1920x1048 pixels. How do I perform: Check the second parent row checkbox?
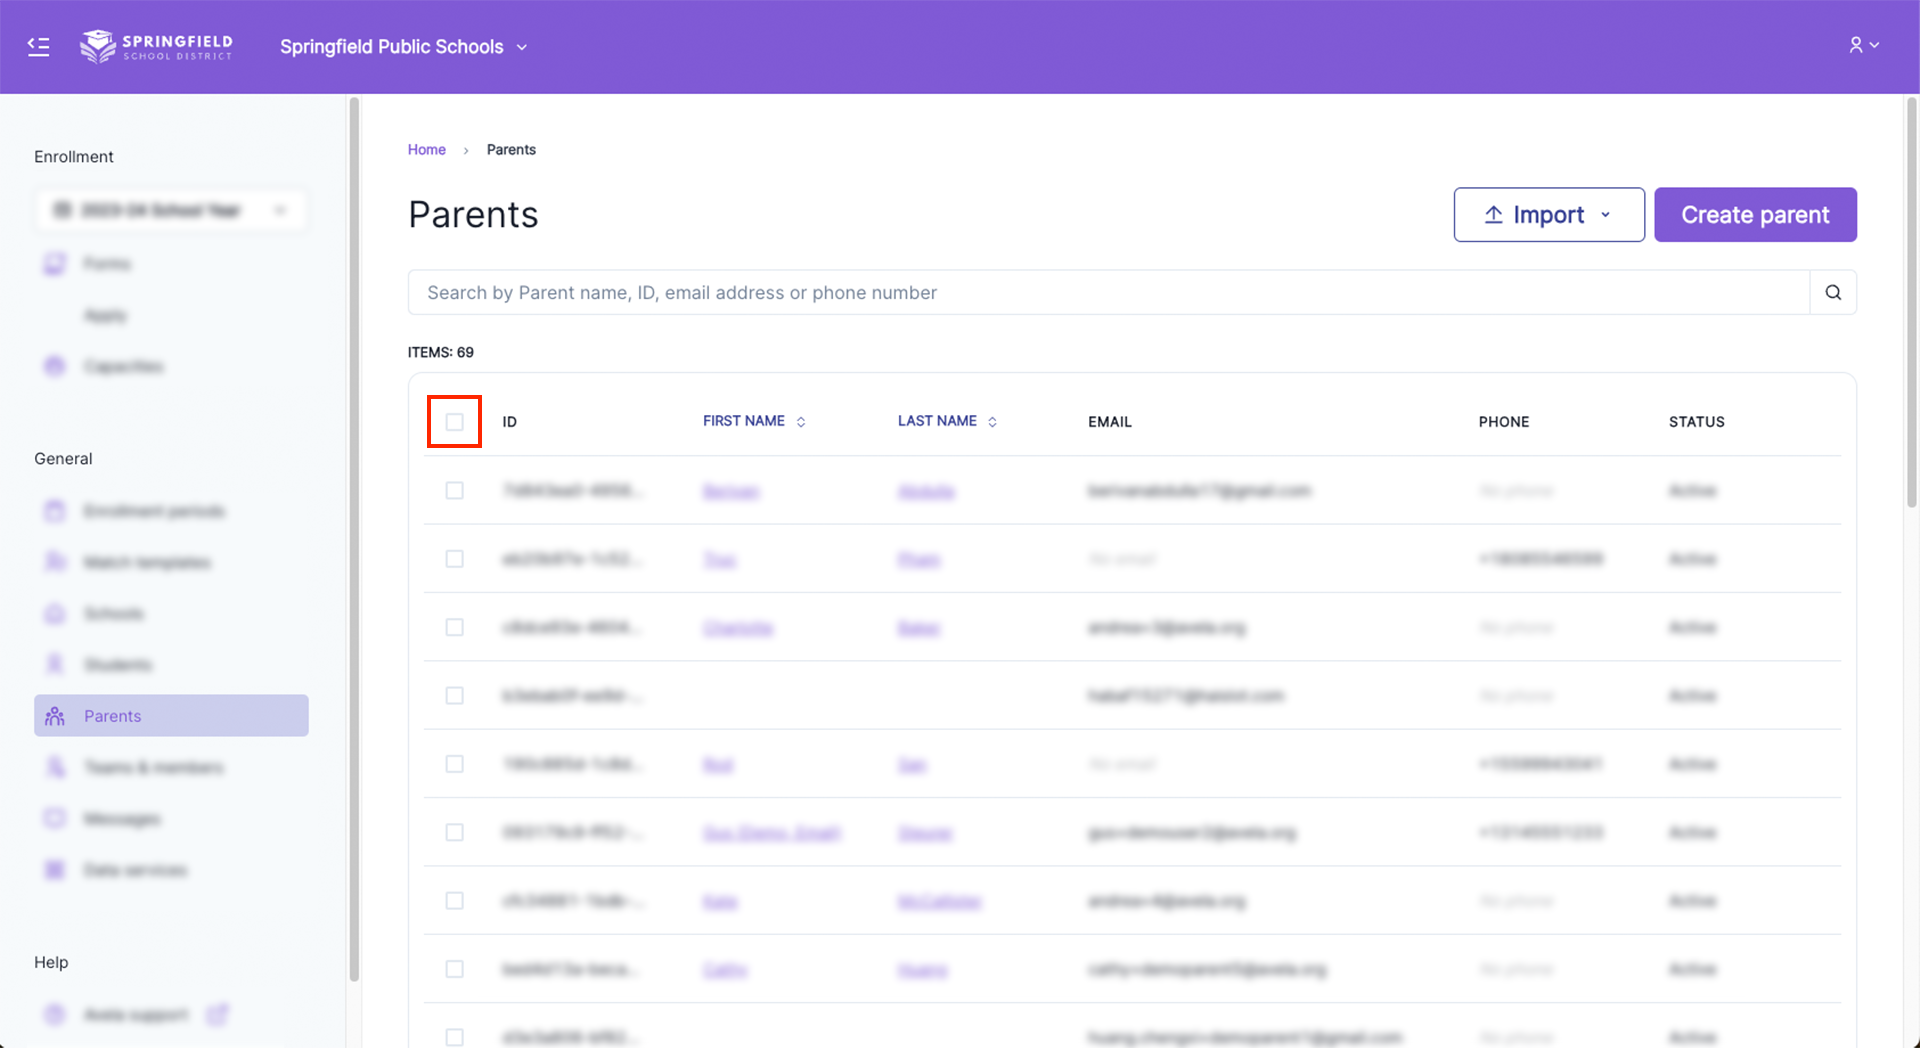(455, 559)
